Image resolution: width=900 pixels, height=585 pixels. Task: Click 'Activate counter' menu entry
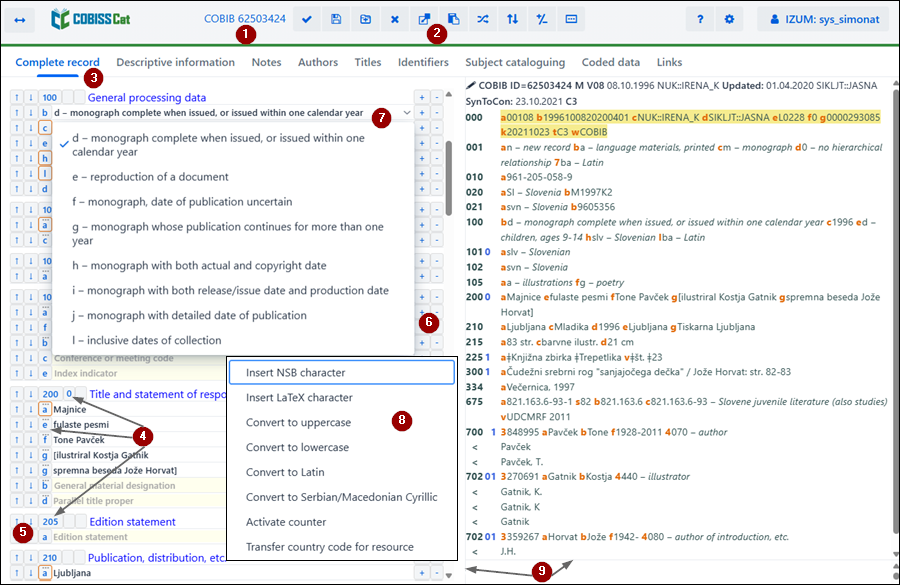pos(342,522)
